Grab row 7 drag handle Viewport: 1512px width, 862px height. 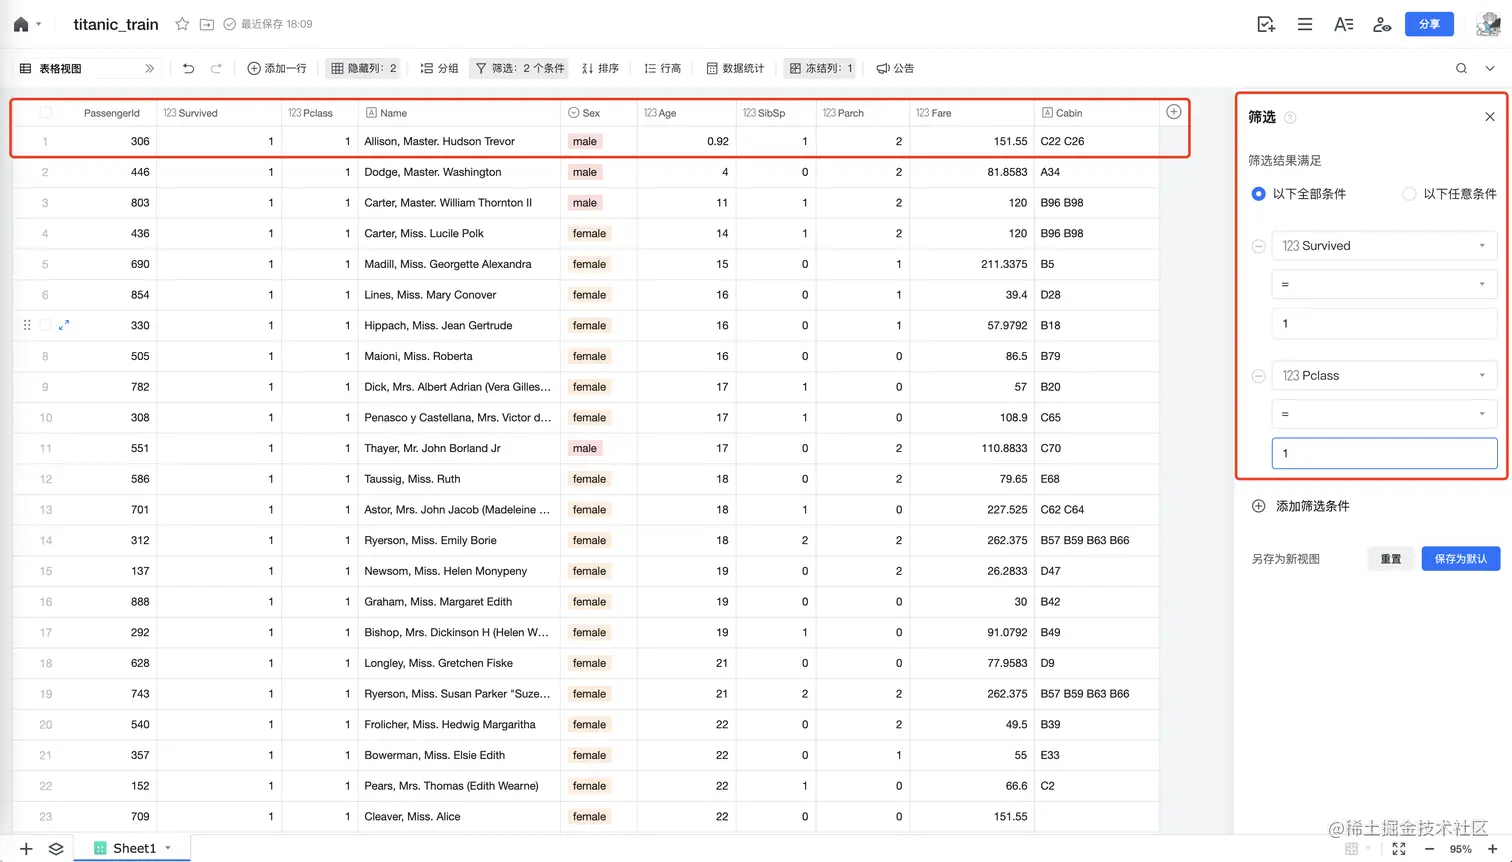[x=27, y=325]
